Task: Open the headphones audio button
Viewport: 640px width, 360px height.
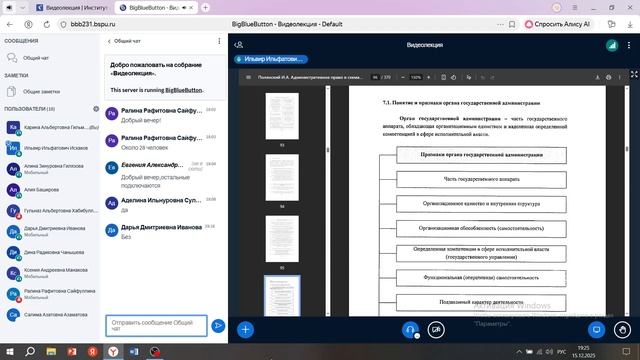Action: [x=410, y=329]
